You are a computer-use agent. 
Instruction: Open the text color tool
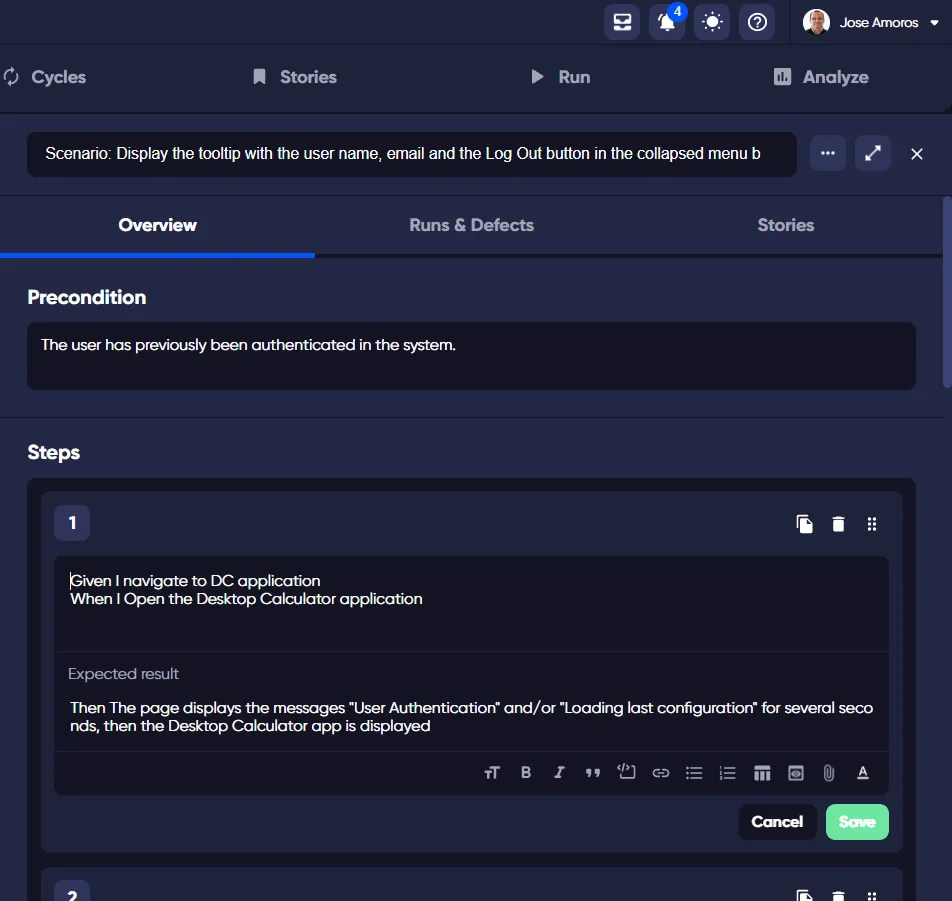coord(863,772)
